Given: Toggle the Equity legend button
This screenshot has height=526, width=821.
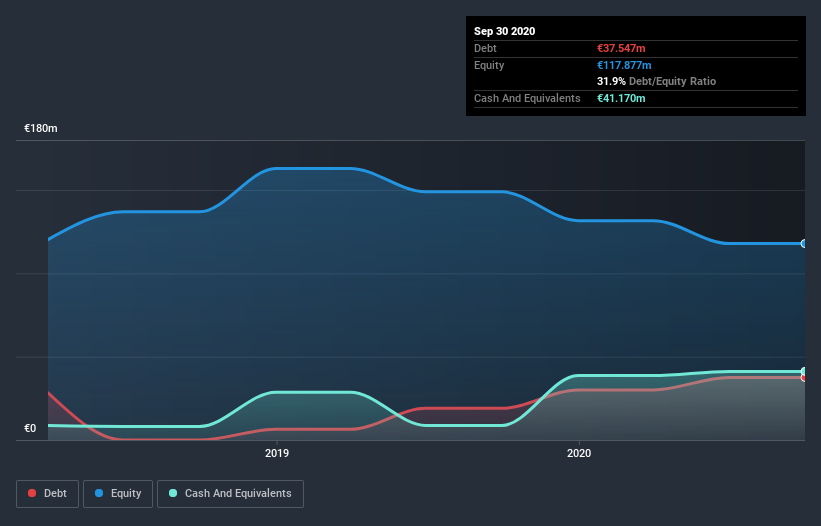Looking at the screenshot, I should coord(118,494).
